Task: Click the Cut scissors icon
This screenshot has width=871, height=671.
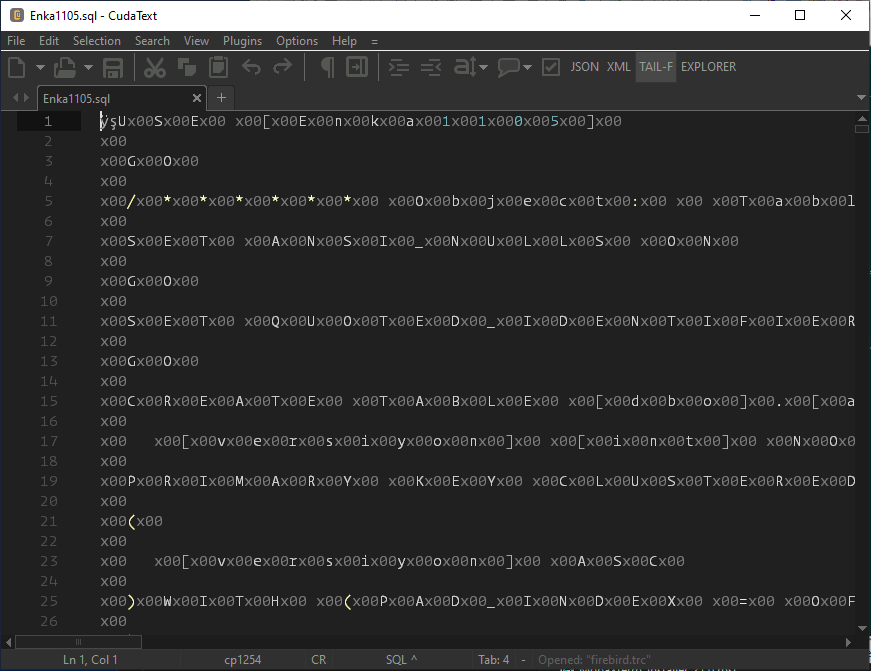Action: click(x=154, y=67)
